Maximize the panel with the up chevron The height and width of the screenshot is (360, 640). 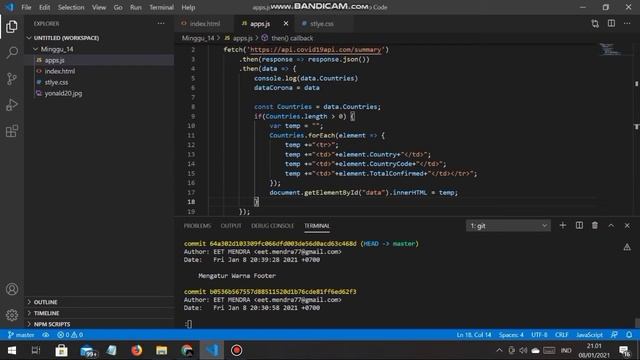611,225
